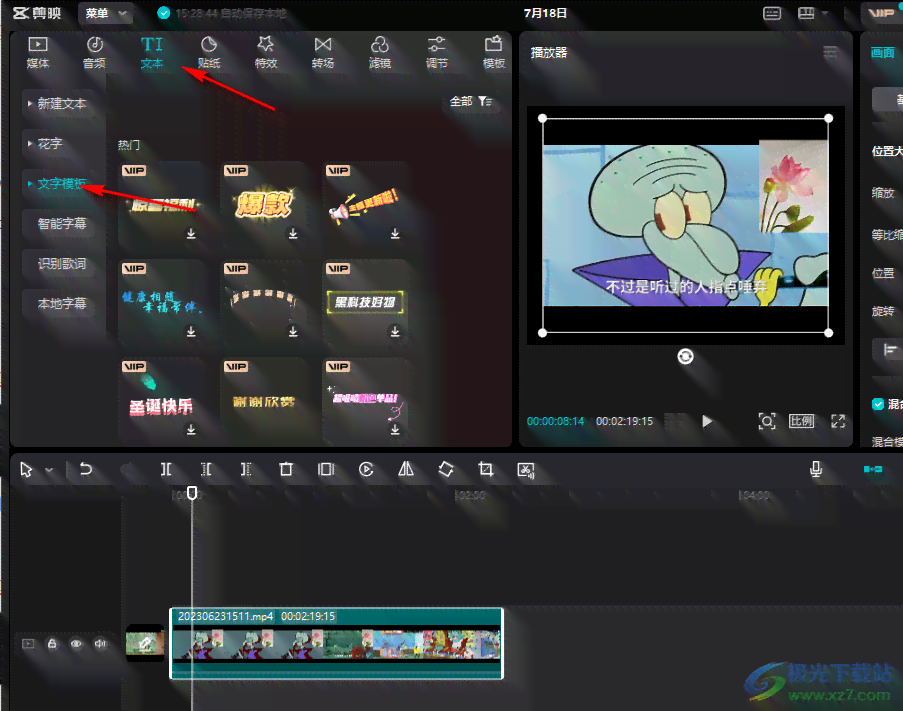Click the shortcut keyboard icon in title bar
The width and height of the screenshot is (903, 711).
(772, 13)
